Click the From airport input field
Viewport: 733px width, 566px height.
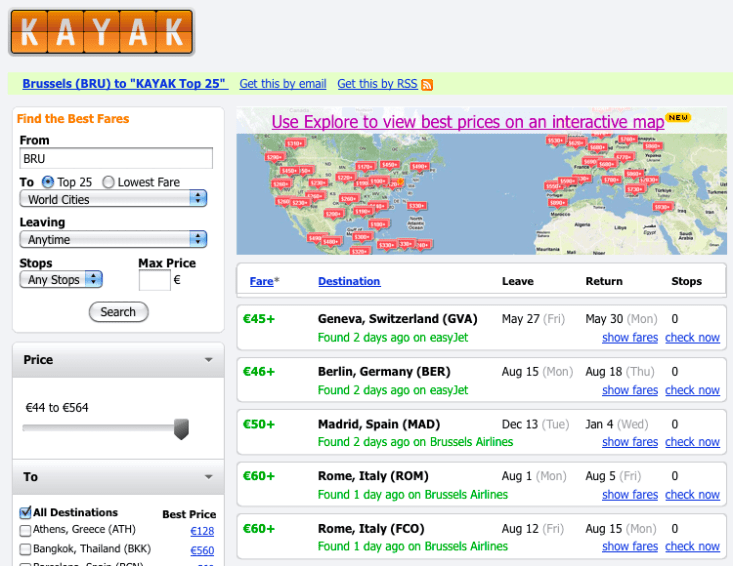pyautogui.click(x=116, y=159)
